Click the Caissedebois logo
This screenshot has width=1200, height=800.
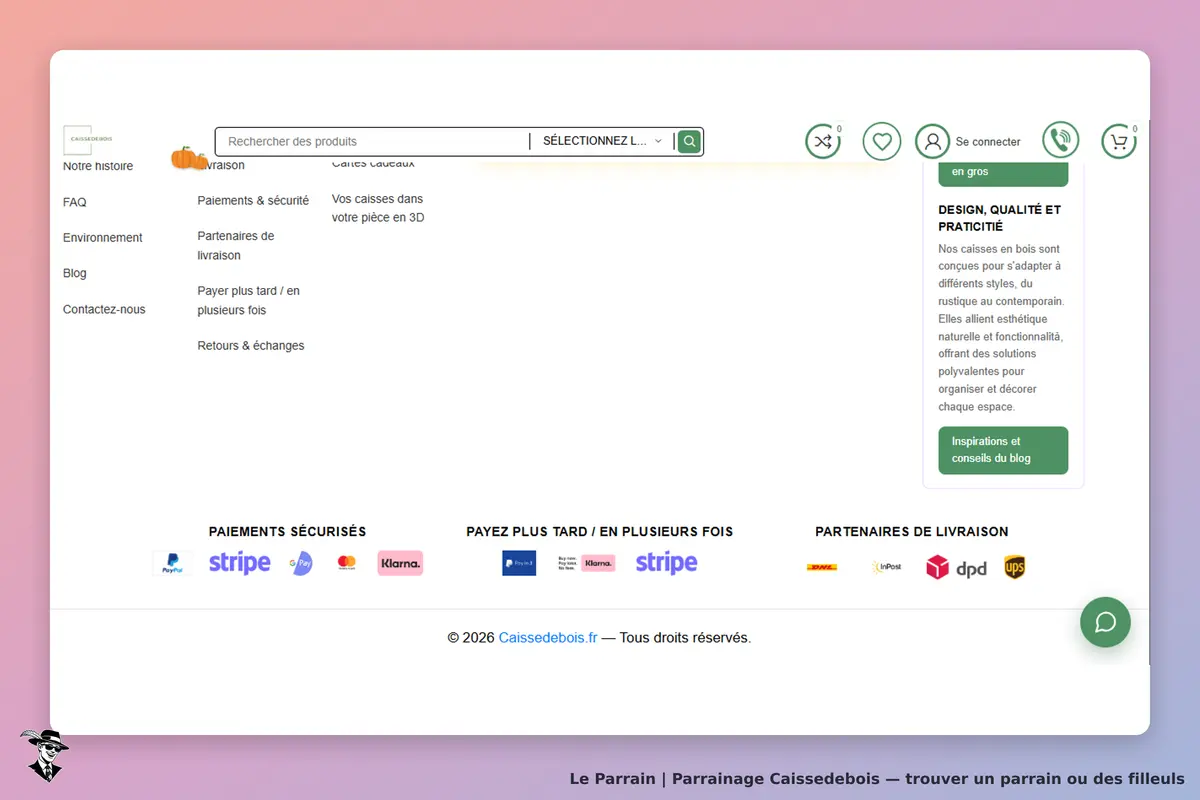coord(91,140)
